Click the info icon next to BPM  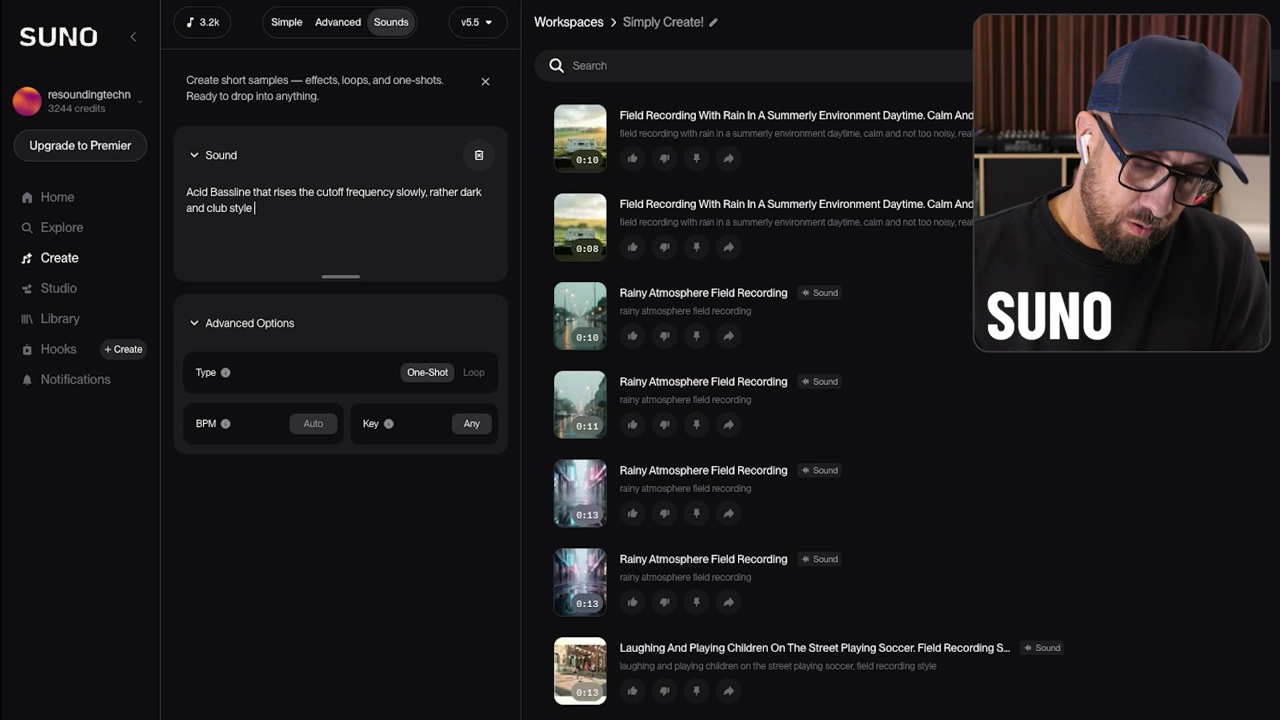(x=225, y=424)
